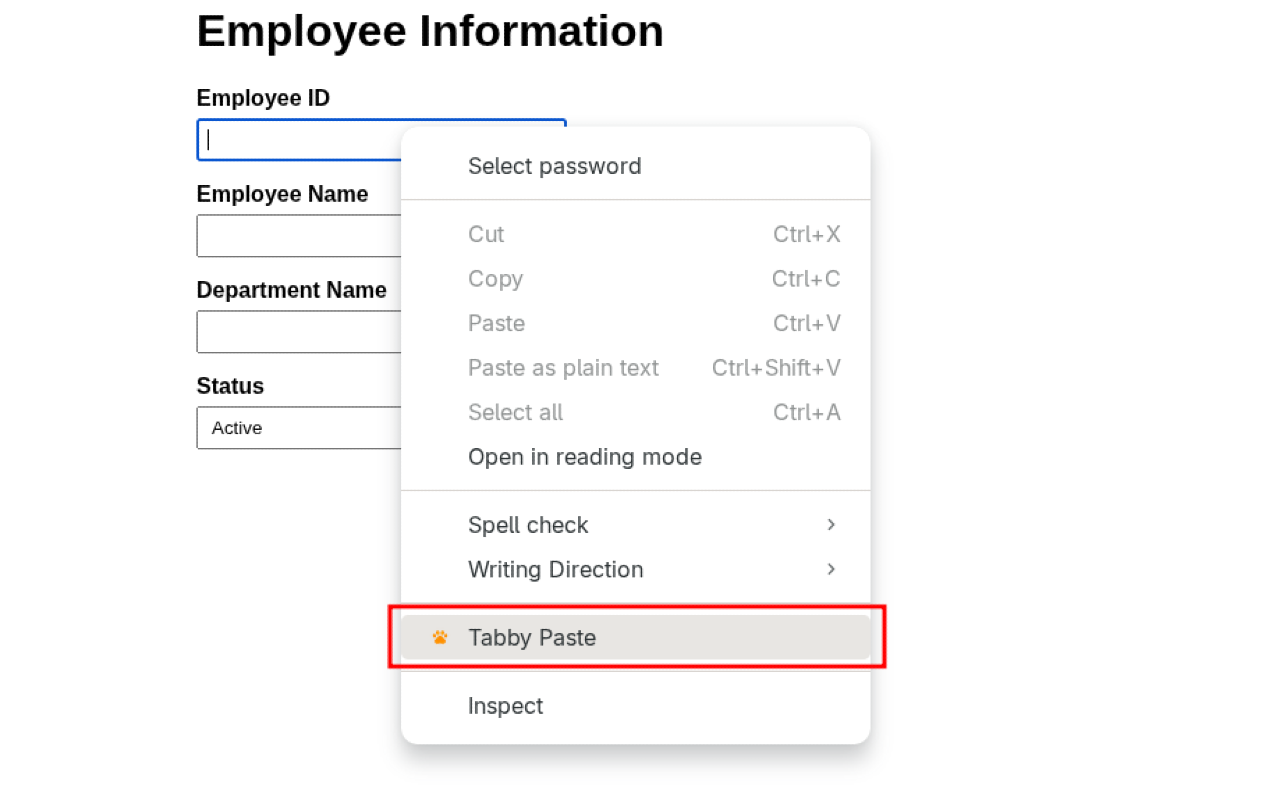The width and height of the screenshot is (1280, 800).
Task: Click the orange paw icon beside Tabby Paste
Action: [x=440, y=637]
